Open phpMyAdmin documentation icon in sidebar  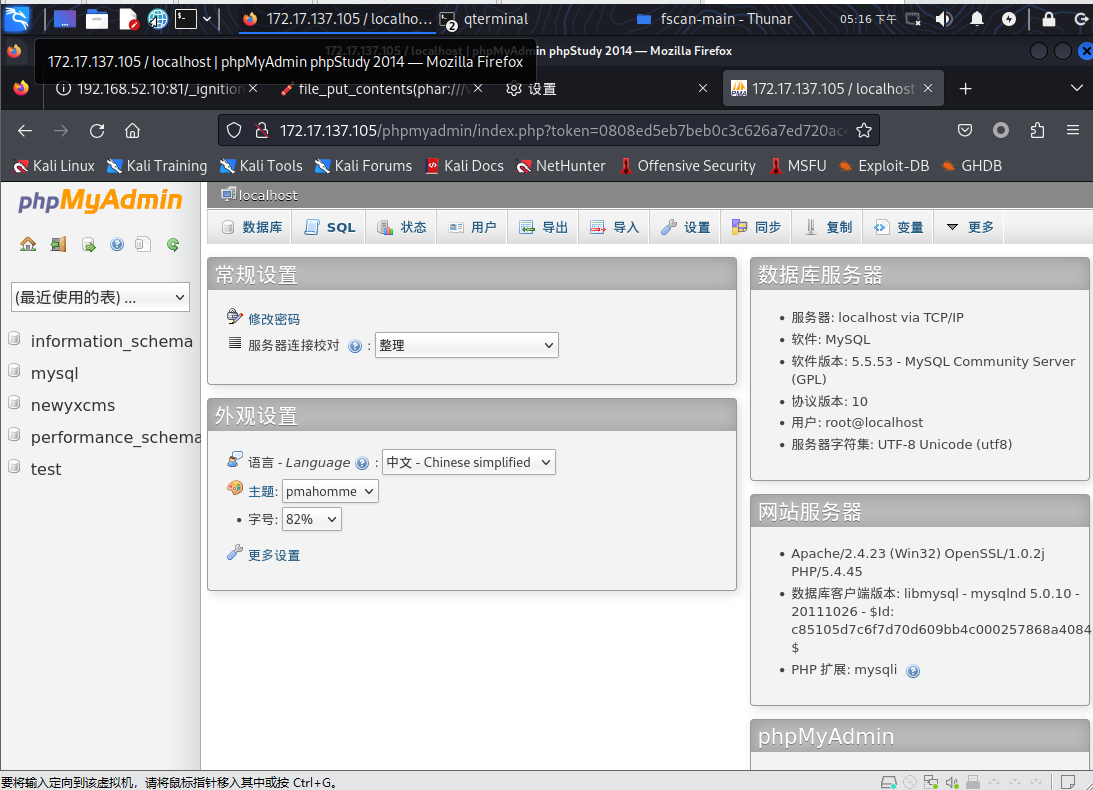pyautogui.click(x=117, y=245)
